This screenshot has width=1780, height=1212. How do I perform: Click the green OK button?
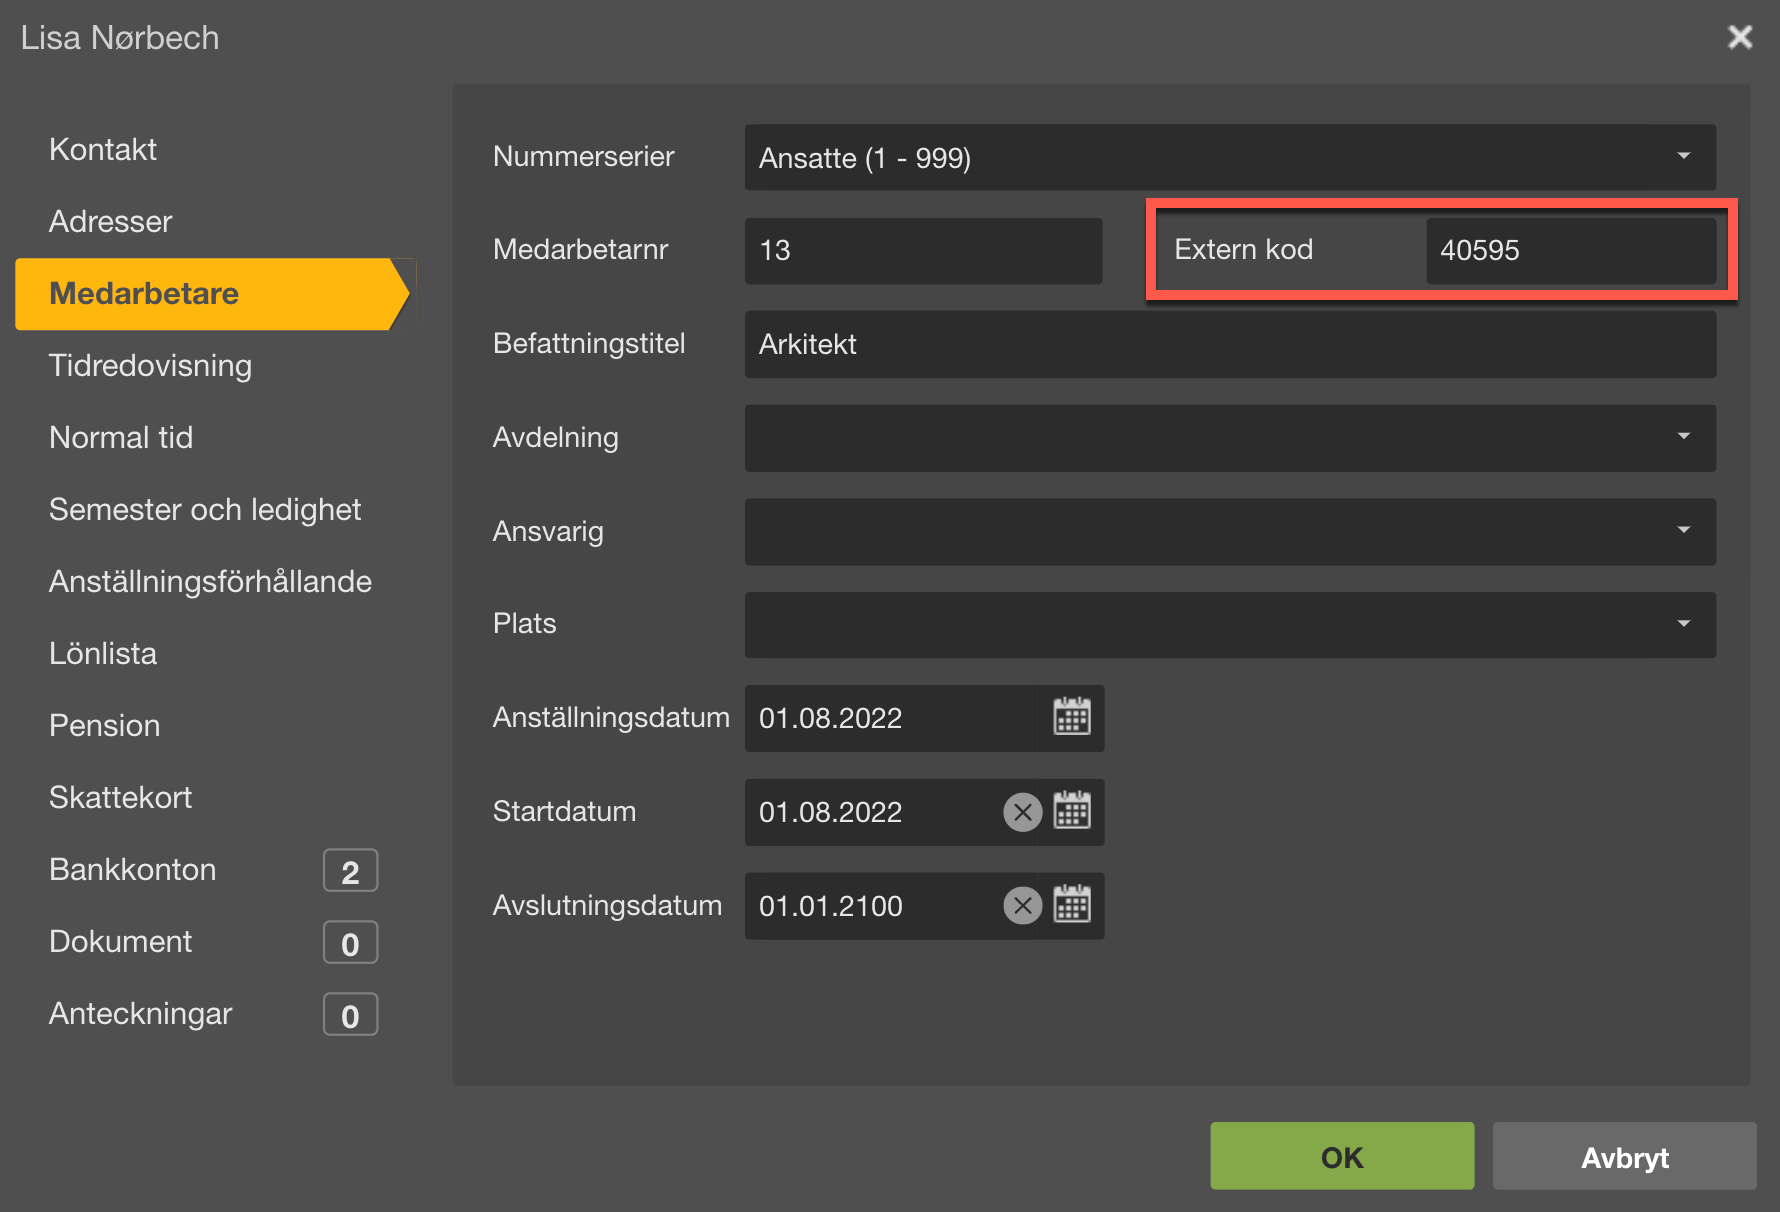(x=1341, y=1156)
